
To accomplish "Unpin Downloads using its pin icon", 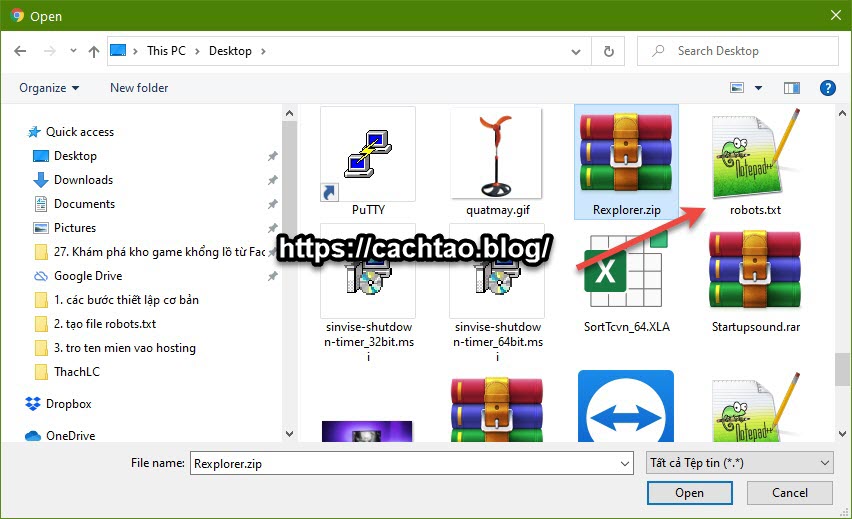I will tap(273, 180).
